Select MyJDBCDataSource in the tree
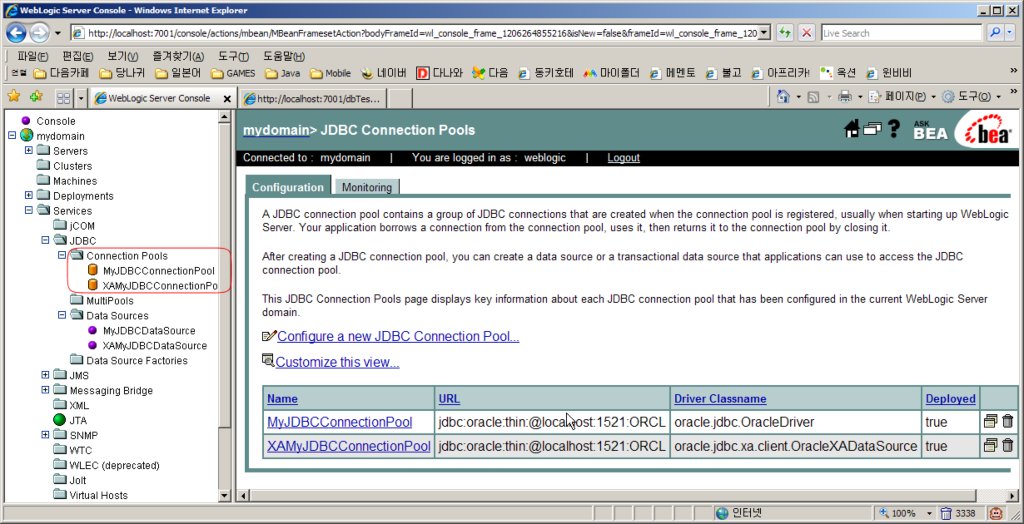This screenshot has height=524, width=1024. [x=149, y=331]
